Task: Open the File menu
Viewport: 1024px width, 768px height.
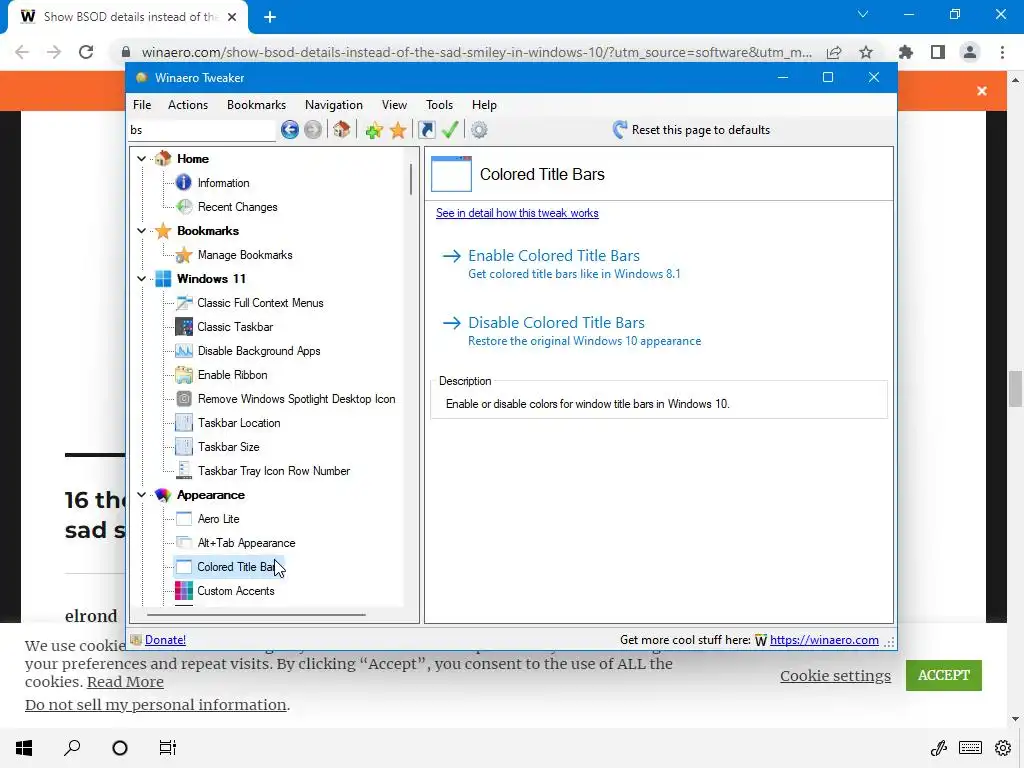Action: pos(142,104)
